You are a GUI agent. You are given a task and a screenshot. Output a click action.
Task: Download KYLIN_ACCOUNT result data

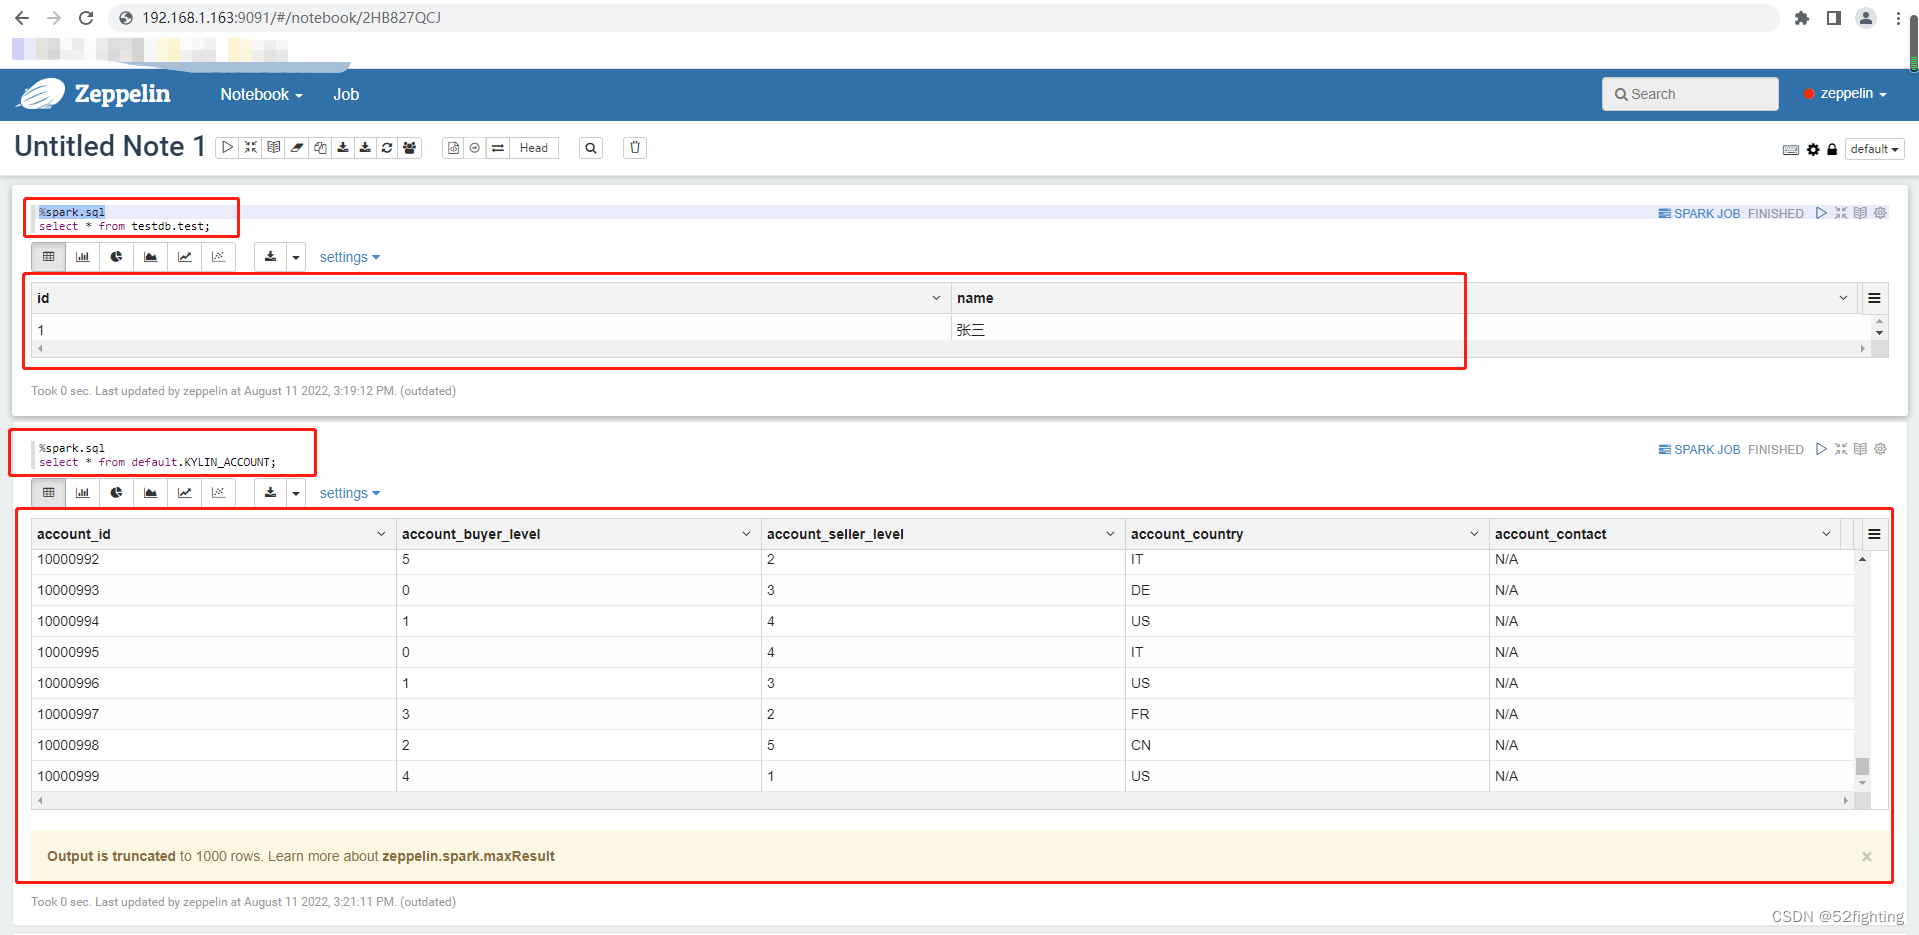coord(270,493)
